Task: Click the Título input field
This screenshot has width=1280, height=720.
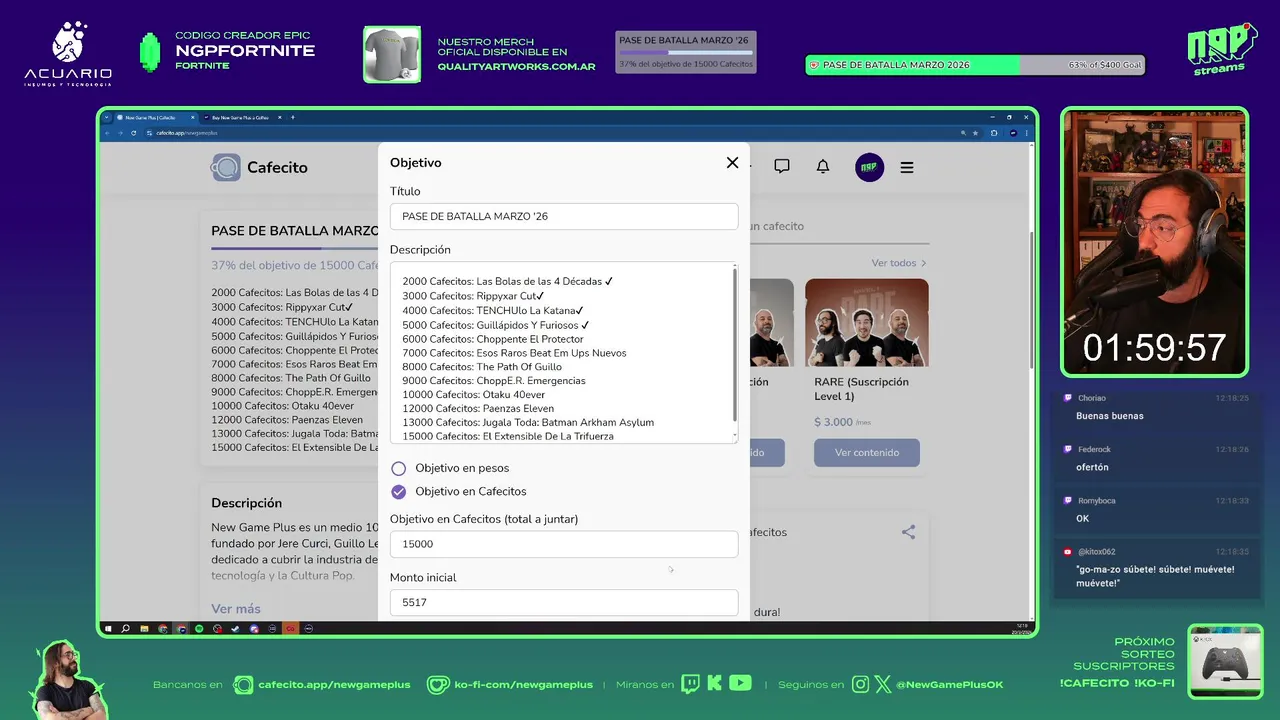Action: coord(564,216)
